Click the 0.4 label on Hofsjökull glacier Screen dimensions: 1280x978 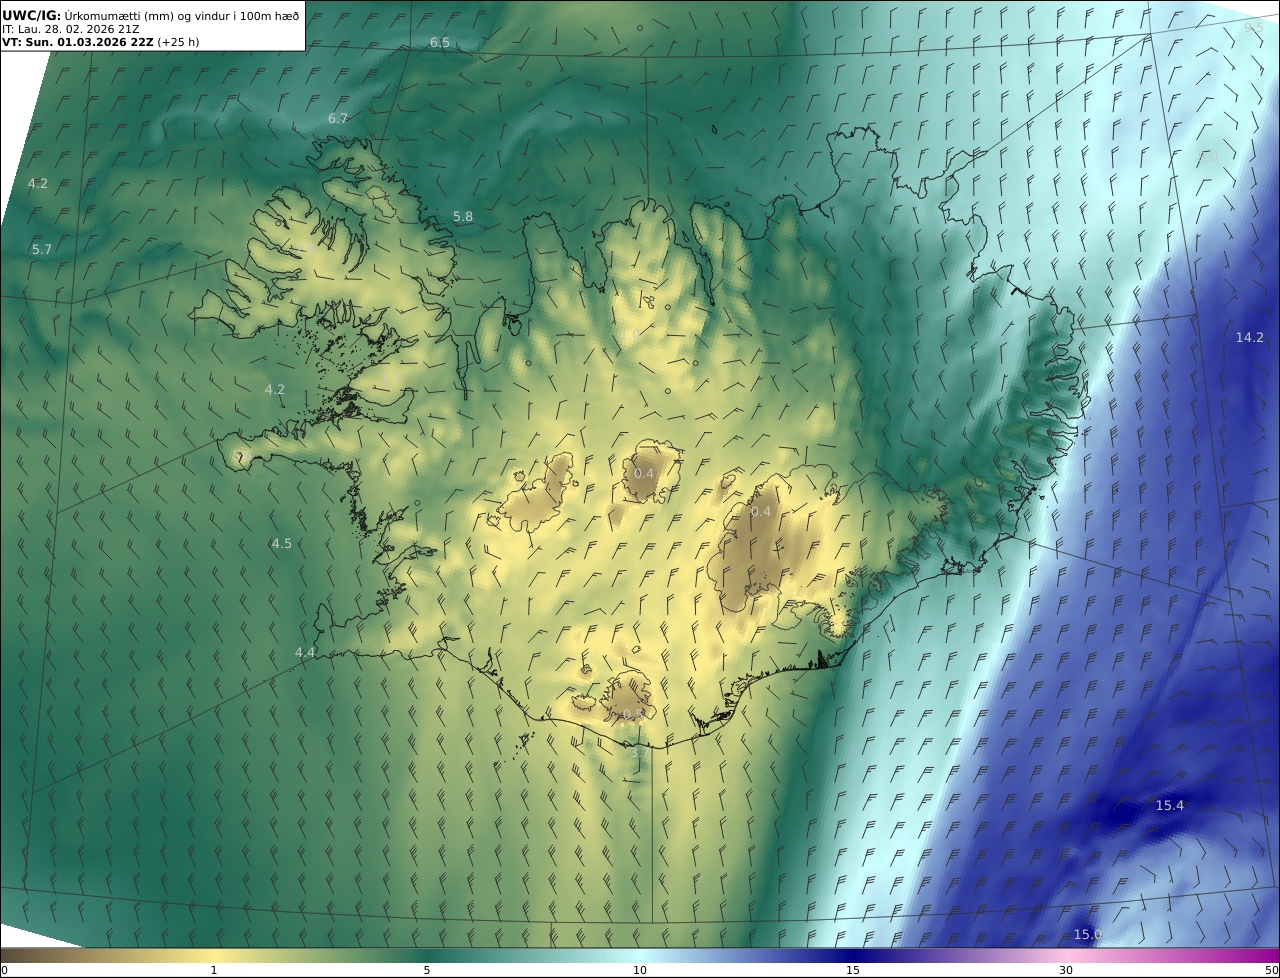pos(644,473)
